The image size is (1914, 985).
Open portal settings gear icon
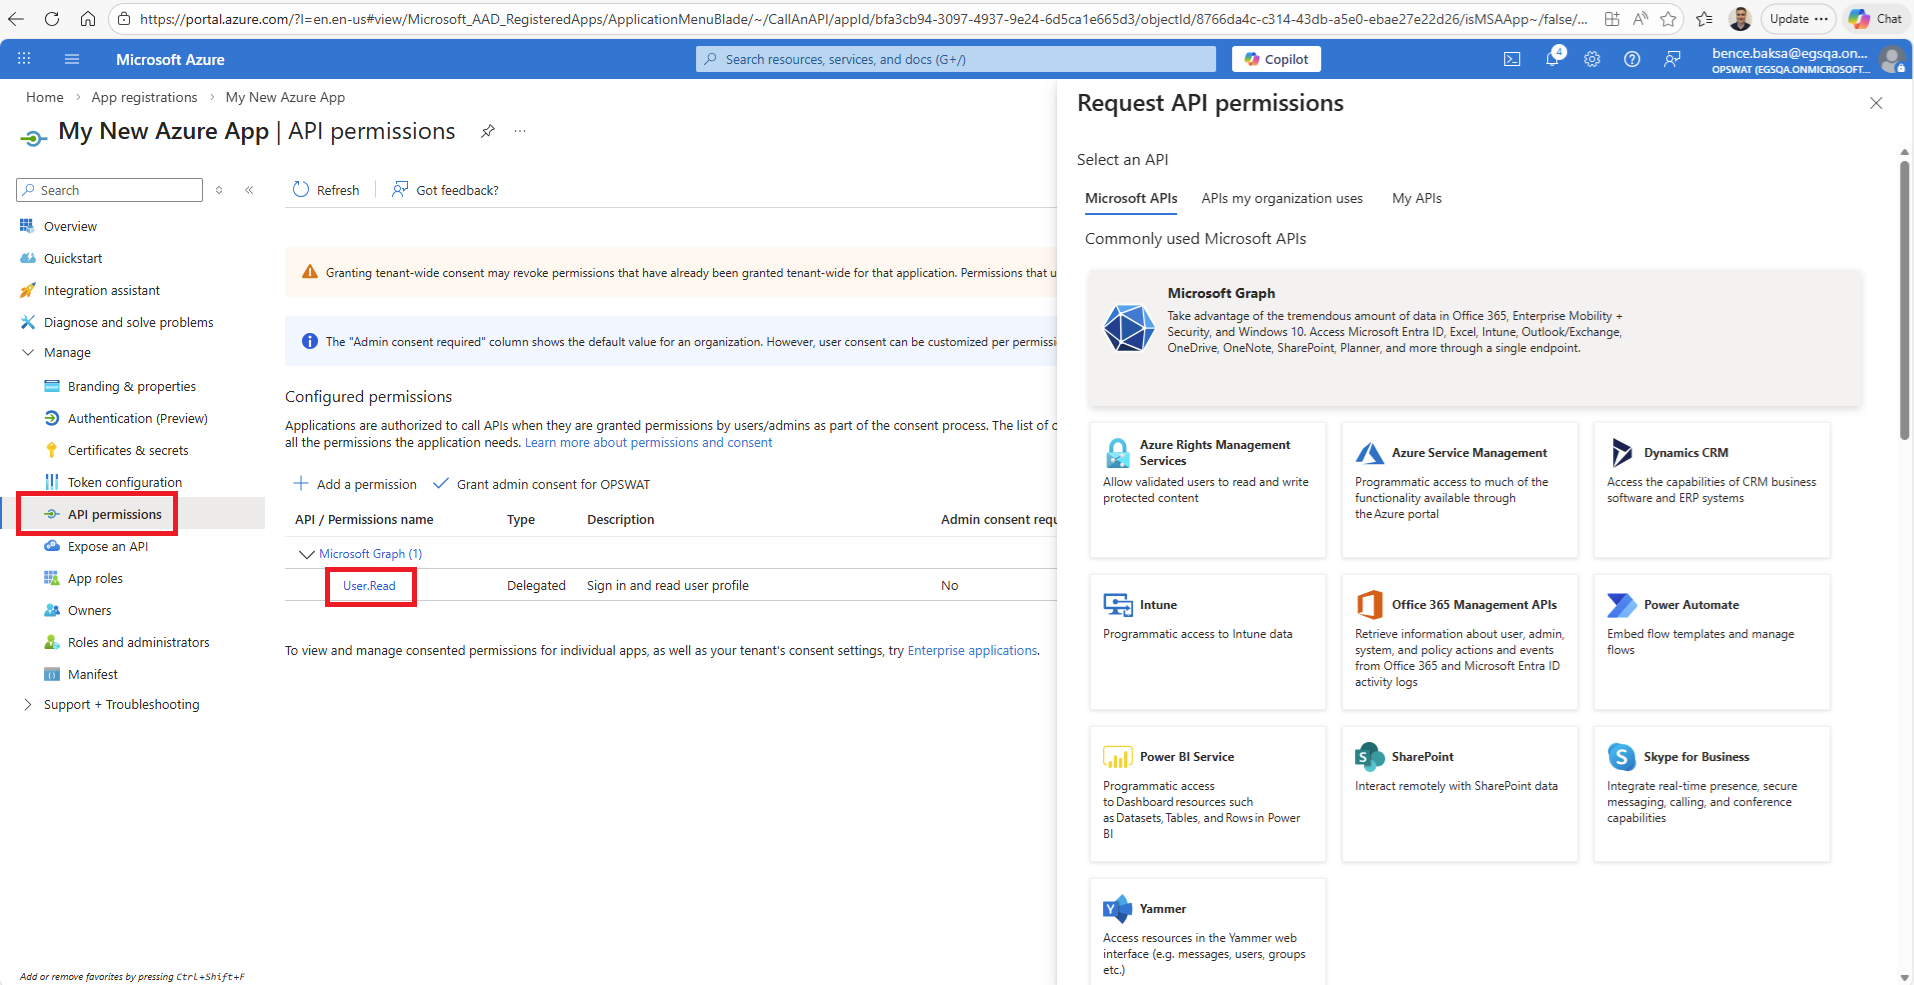click(x=1592, y=59)
